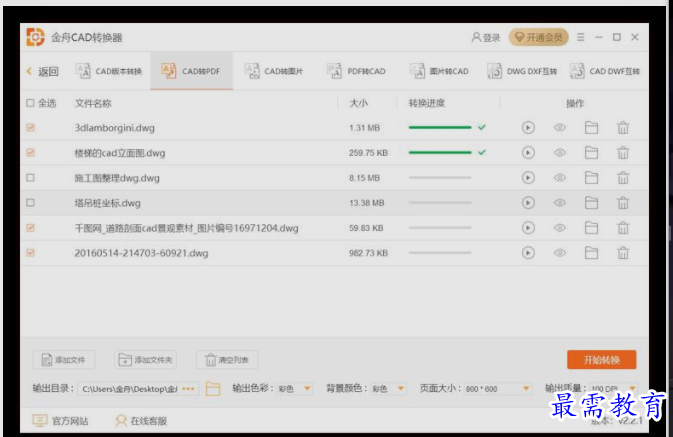The width and height of the screenshot is (673, 437).
Task: Delete 20160514-214703-60921.dwg from the list
Action: pyautogui.click(x=623, y=253)
